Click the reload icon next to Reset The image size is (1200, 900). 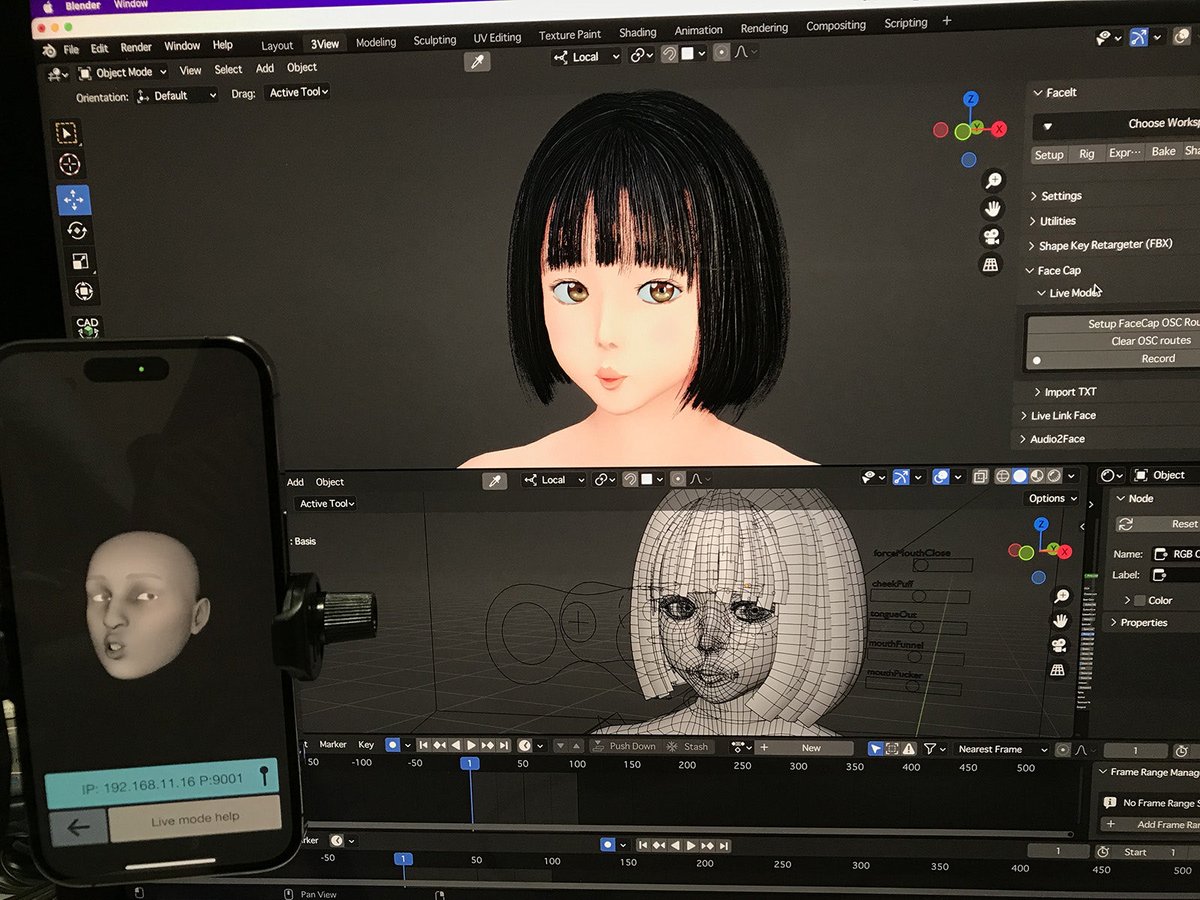pyautogui.click(x=1125, y=524)
